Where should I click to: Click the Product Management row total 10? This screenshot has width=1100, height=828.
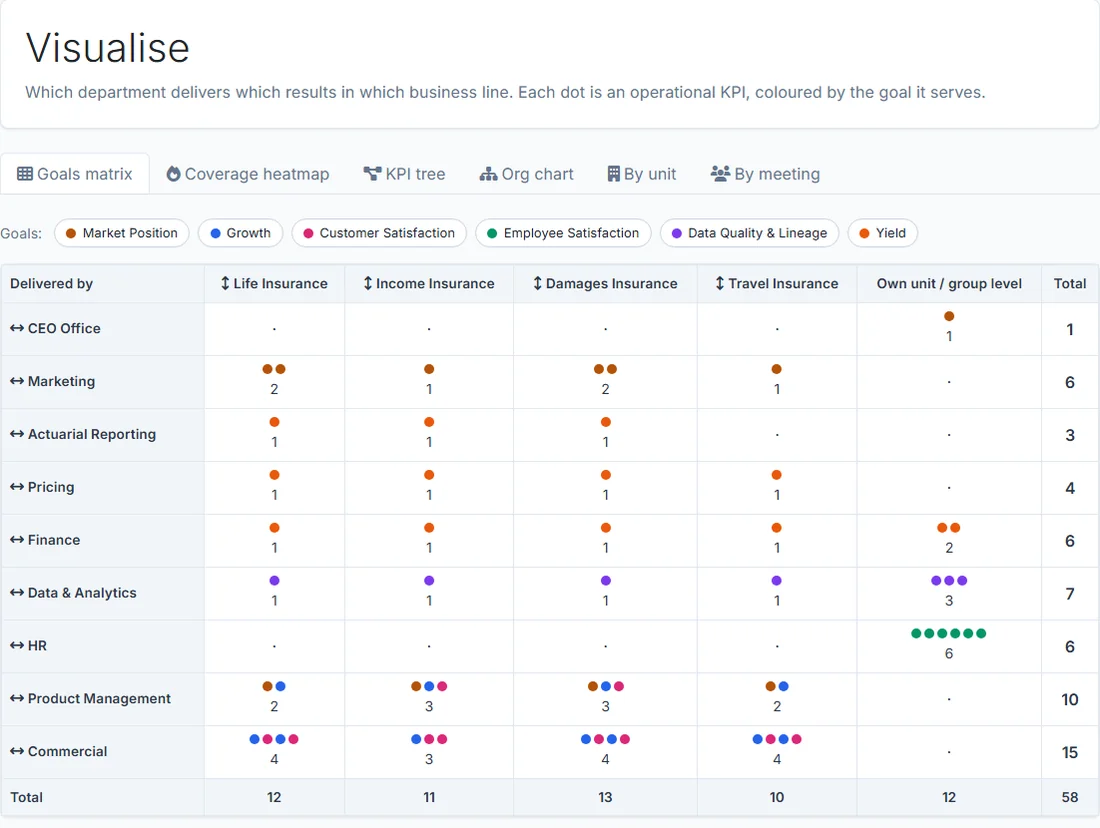(1070, 700)
